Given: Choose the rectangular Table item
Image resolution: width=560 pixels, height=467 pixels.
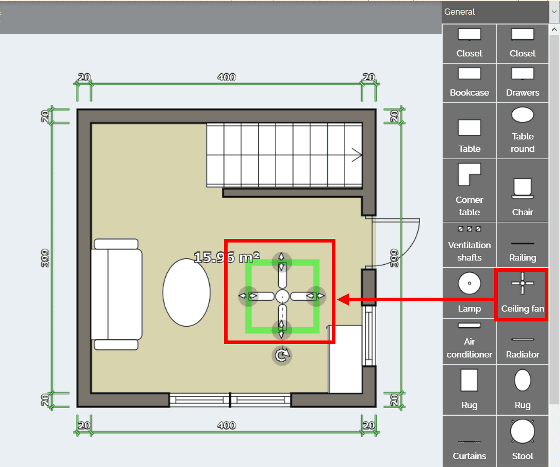Looking at the screenshot, I should 469,131.
